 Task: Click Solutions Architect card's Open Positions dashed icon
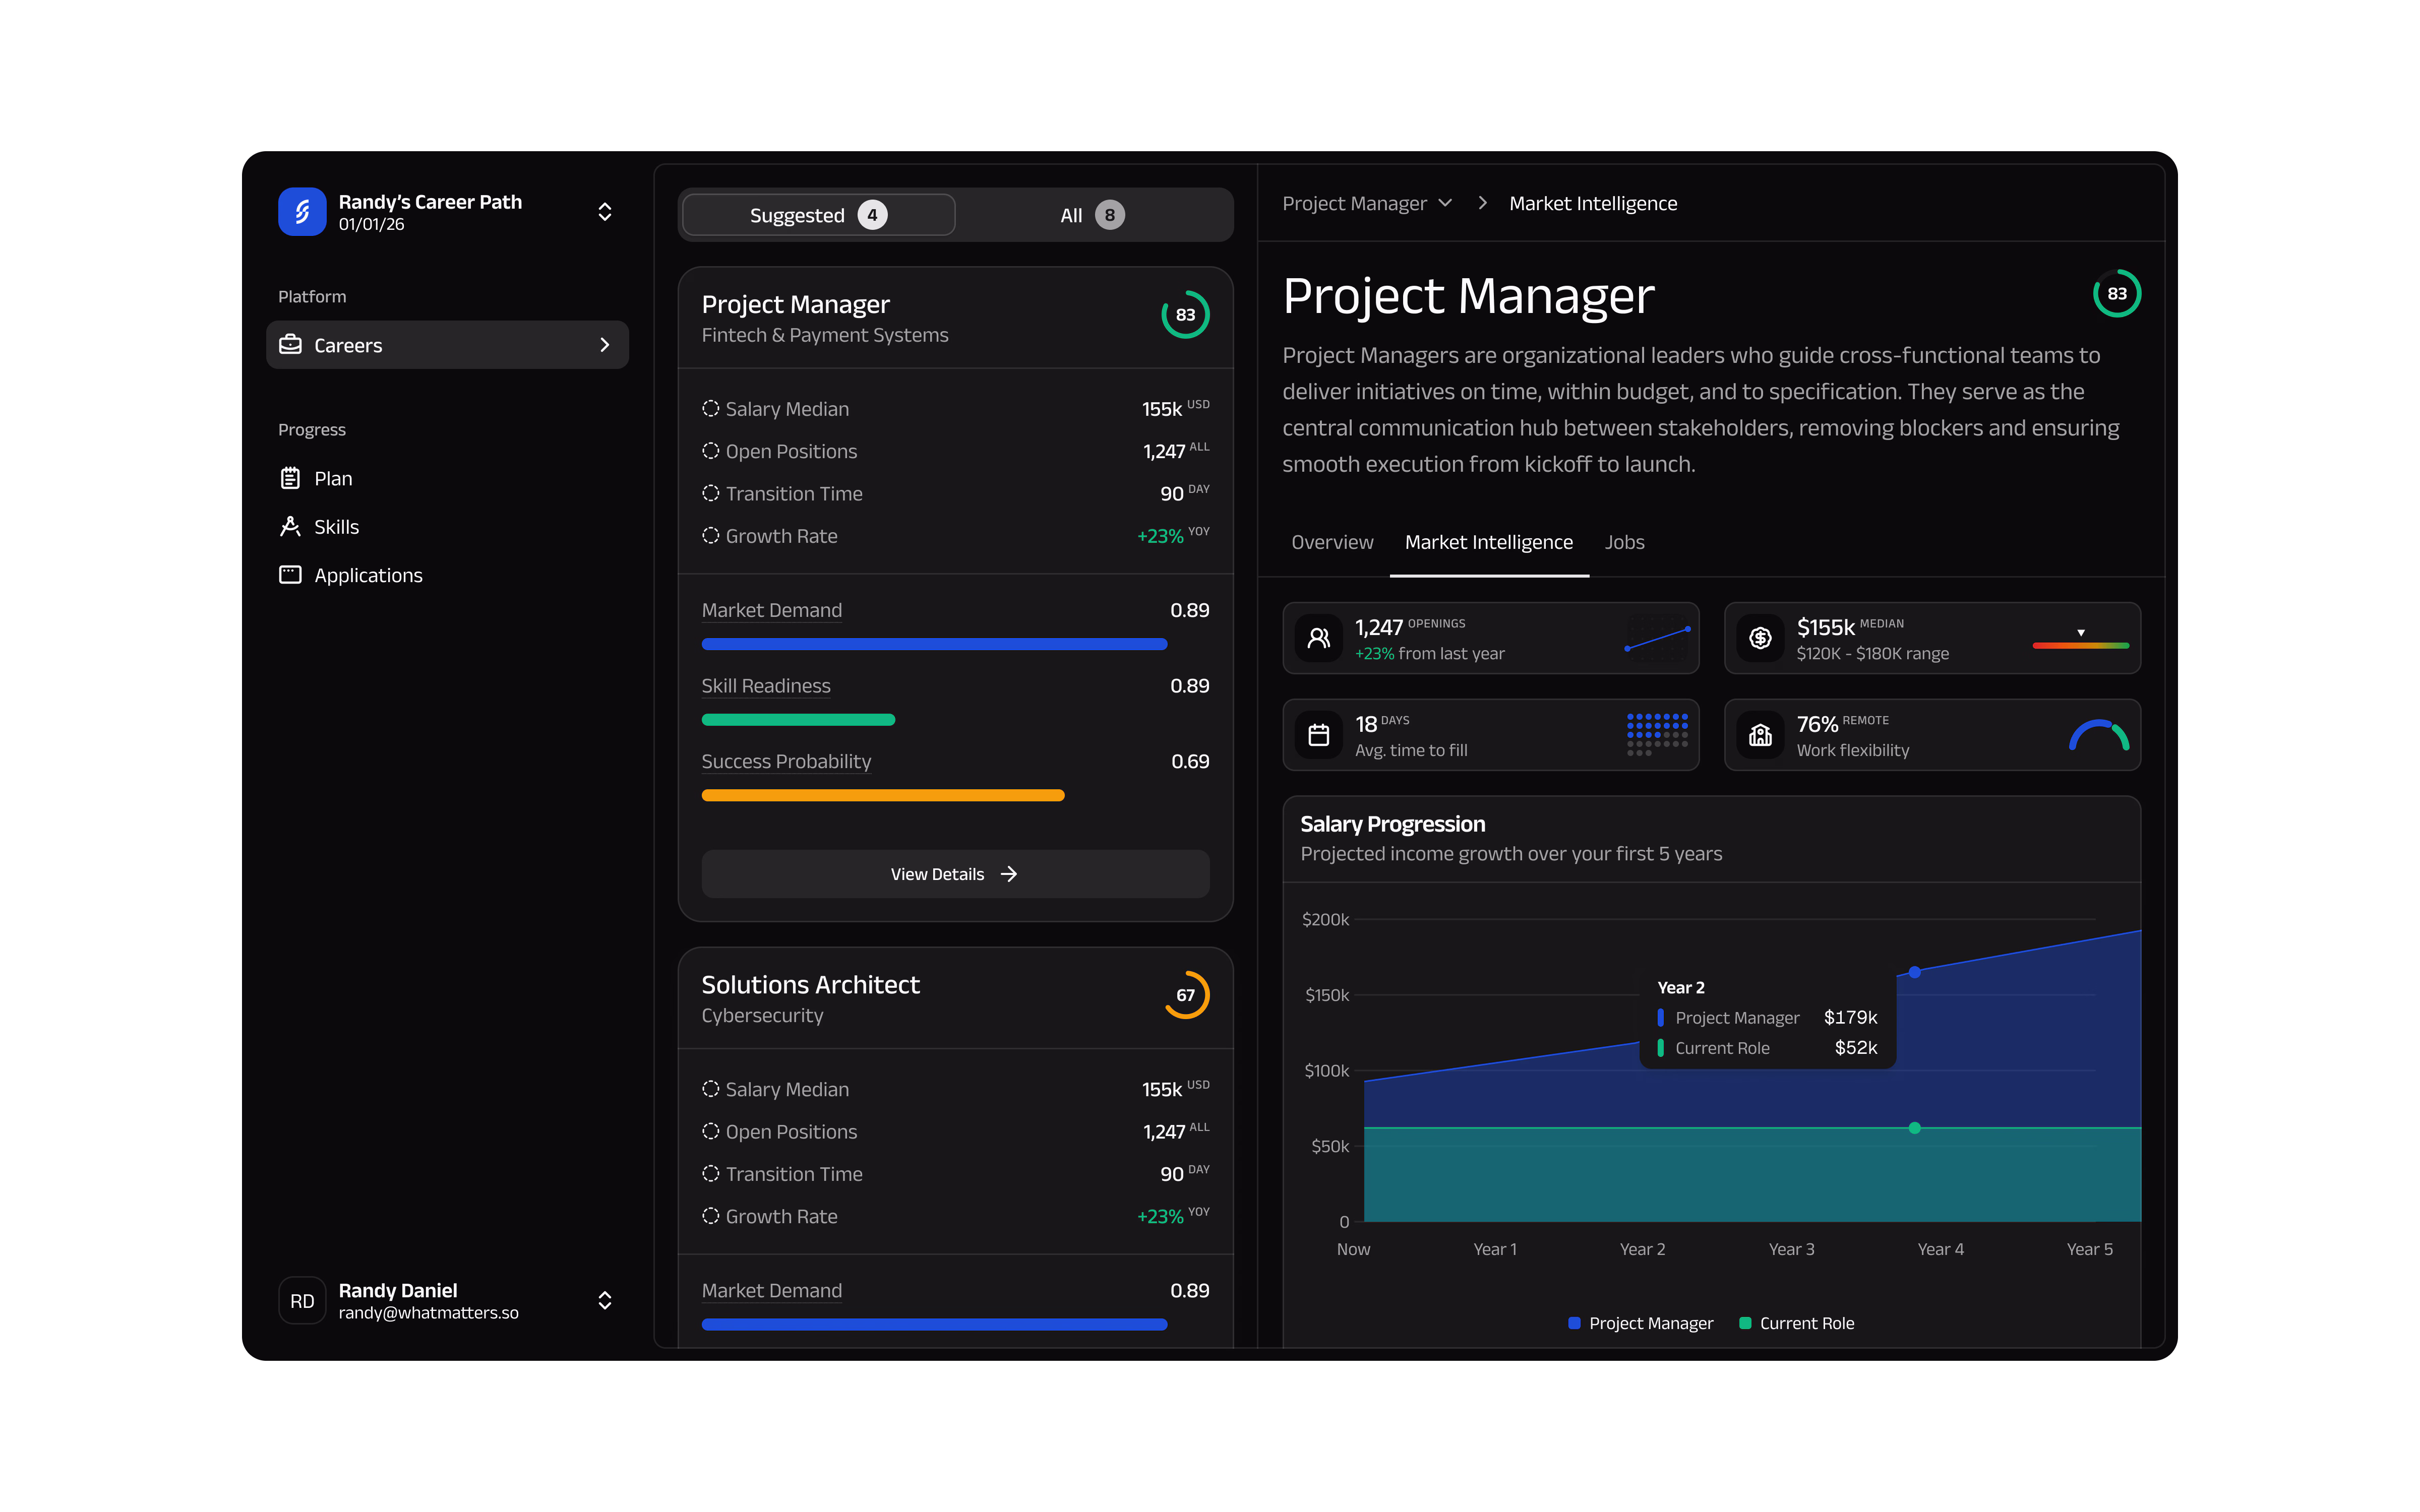(x=710, y=1131)
